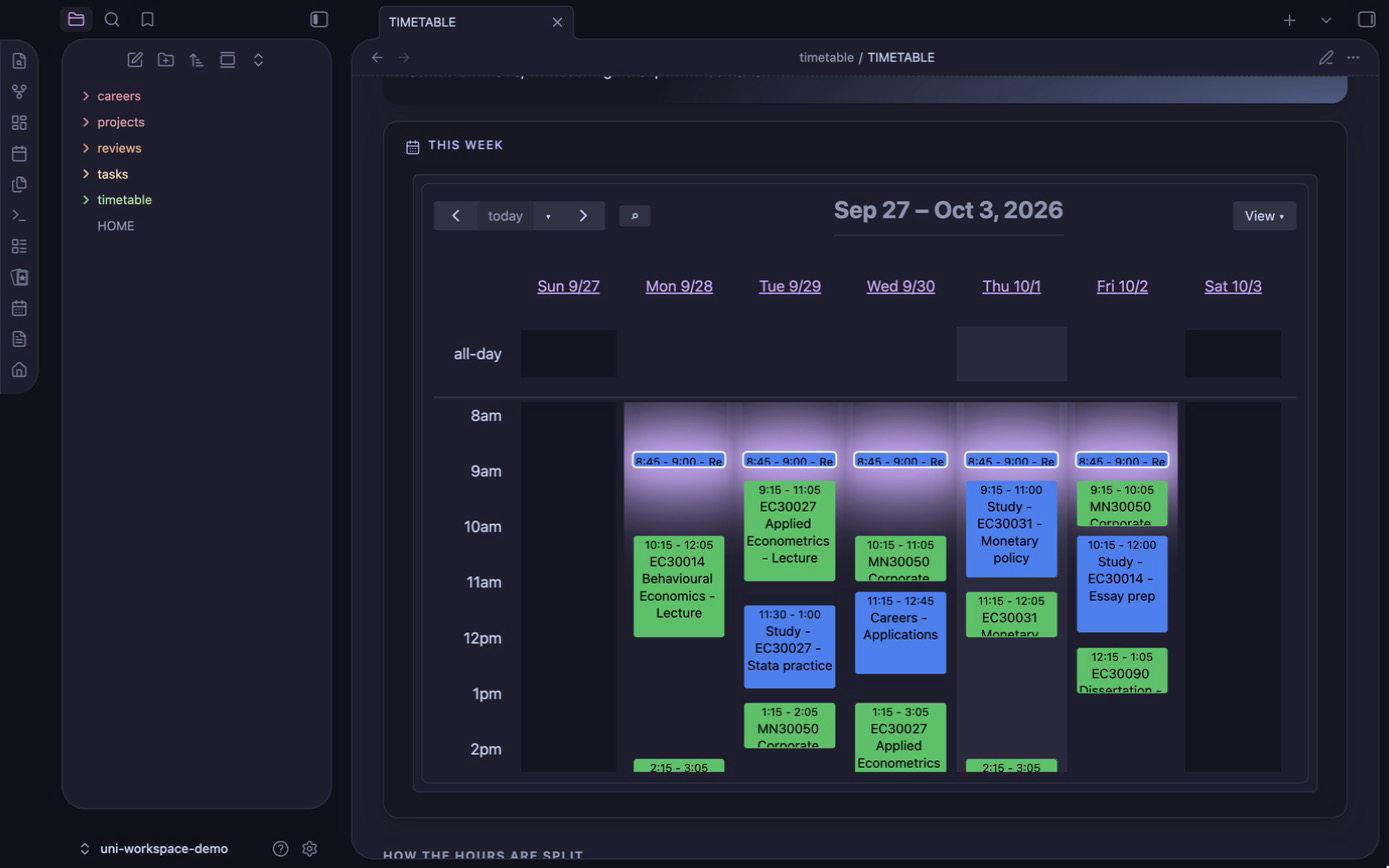Open the dropdown arrow beside today
This screenshot has width=1389, height=868.
[548, 216]
